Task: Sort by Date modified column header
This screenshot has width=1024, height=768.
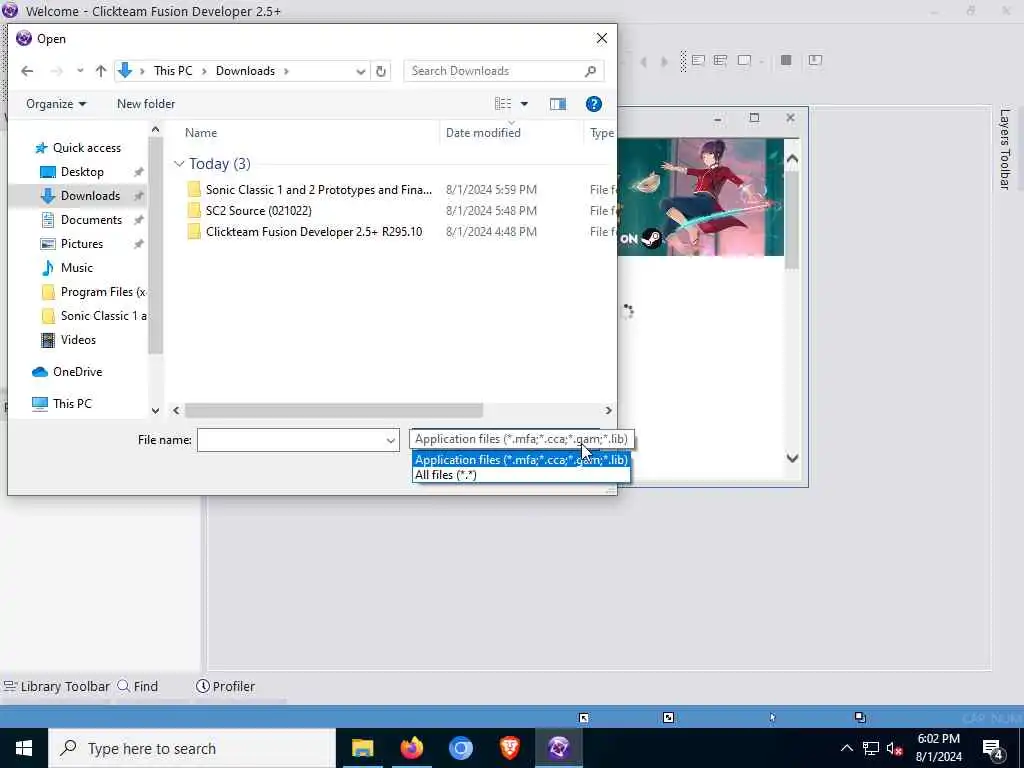Action: pos(483,133)
